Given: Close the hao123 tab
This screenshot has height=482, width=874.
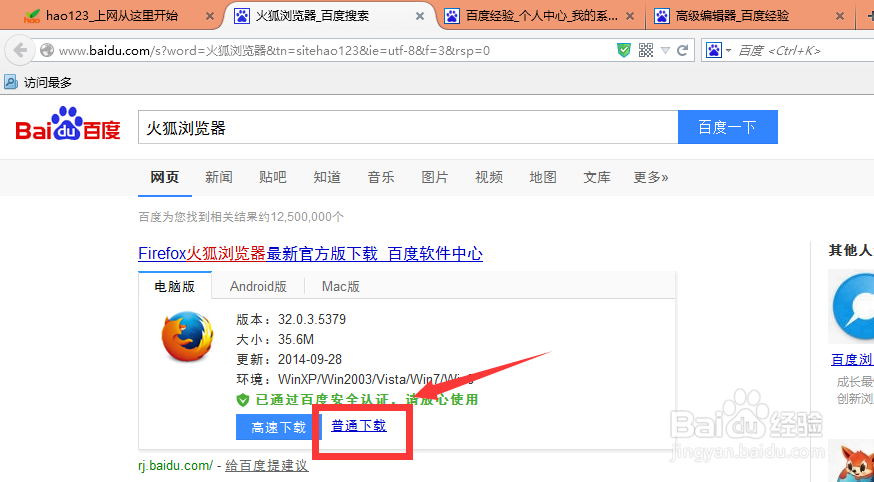Looking at the screenshot, I should pos(210,16).
